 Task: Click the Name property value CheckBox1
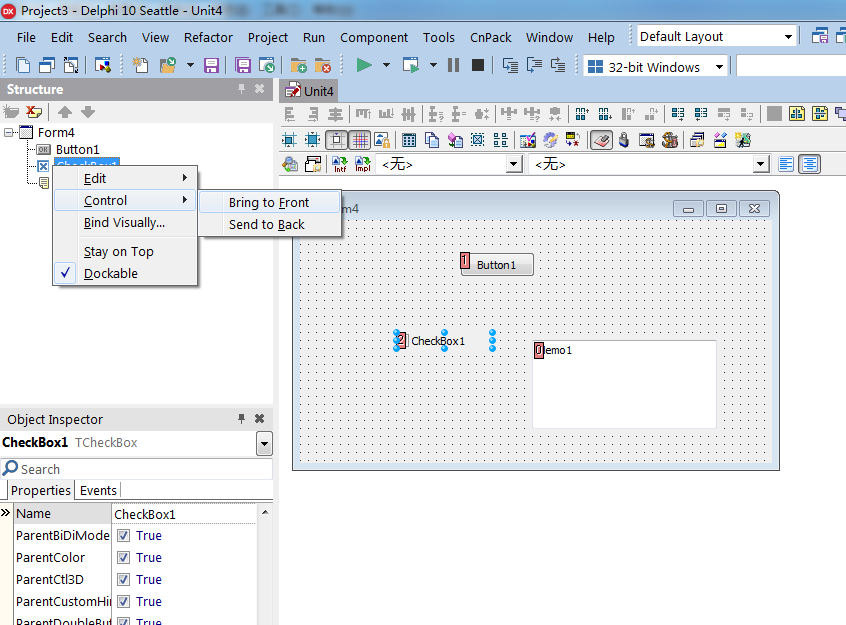point(183,514)
